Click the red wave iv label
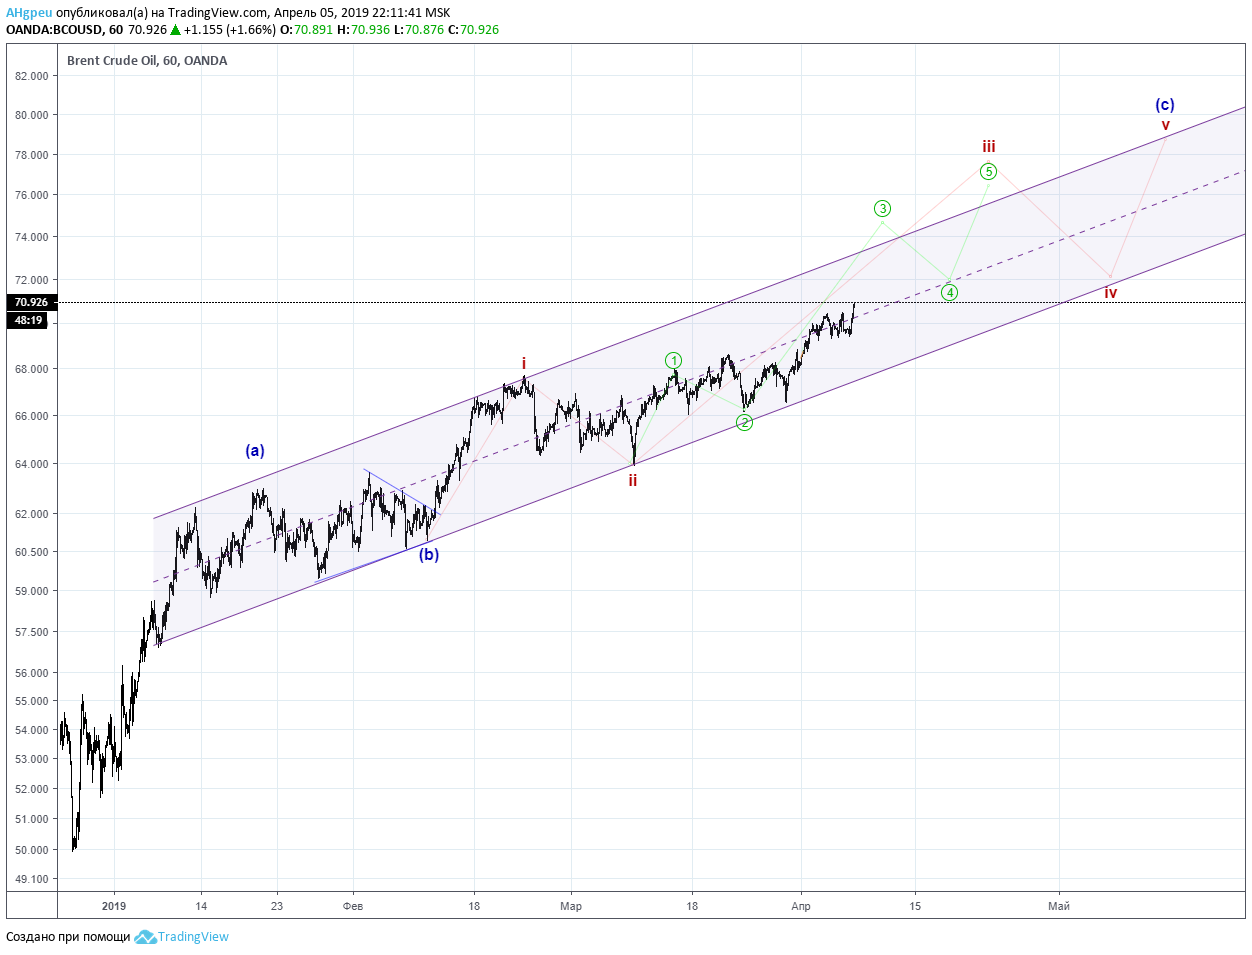1252x955 pixels. point(1110,293)
